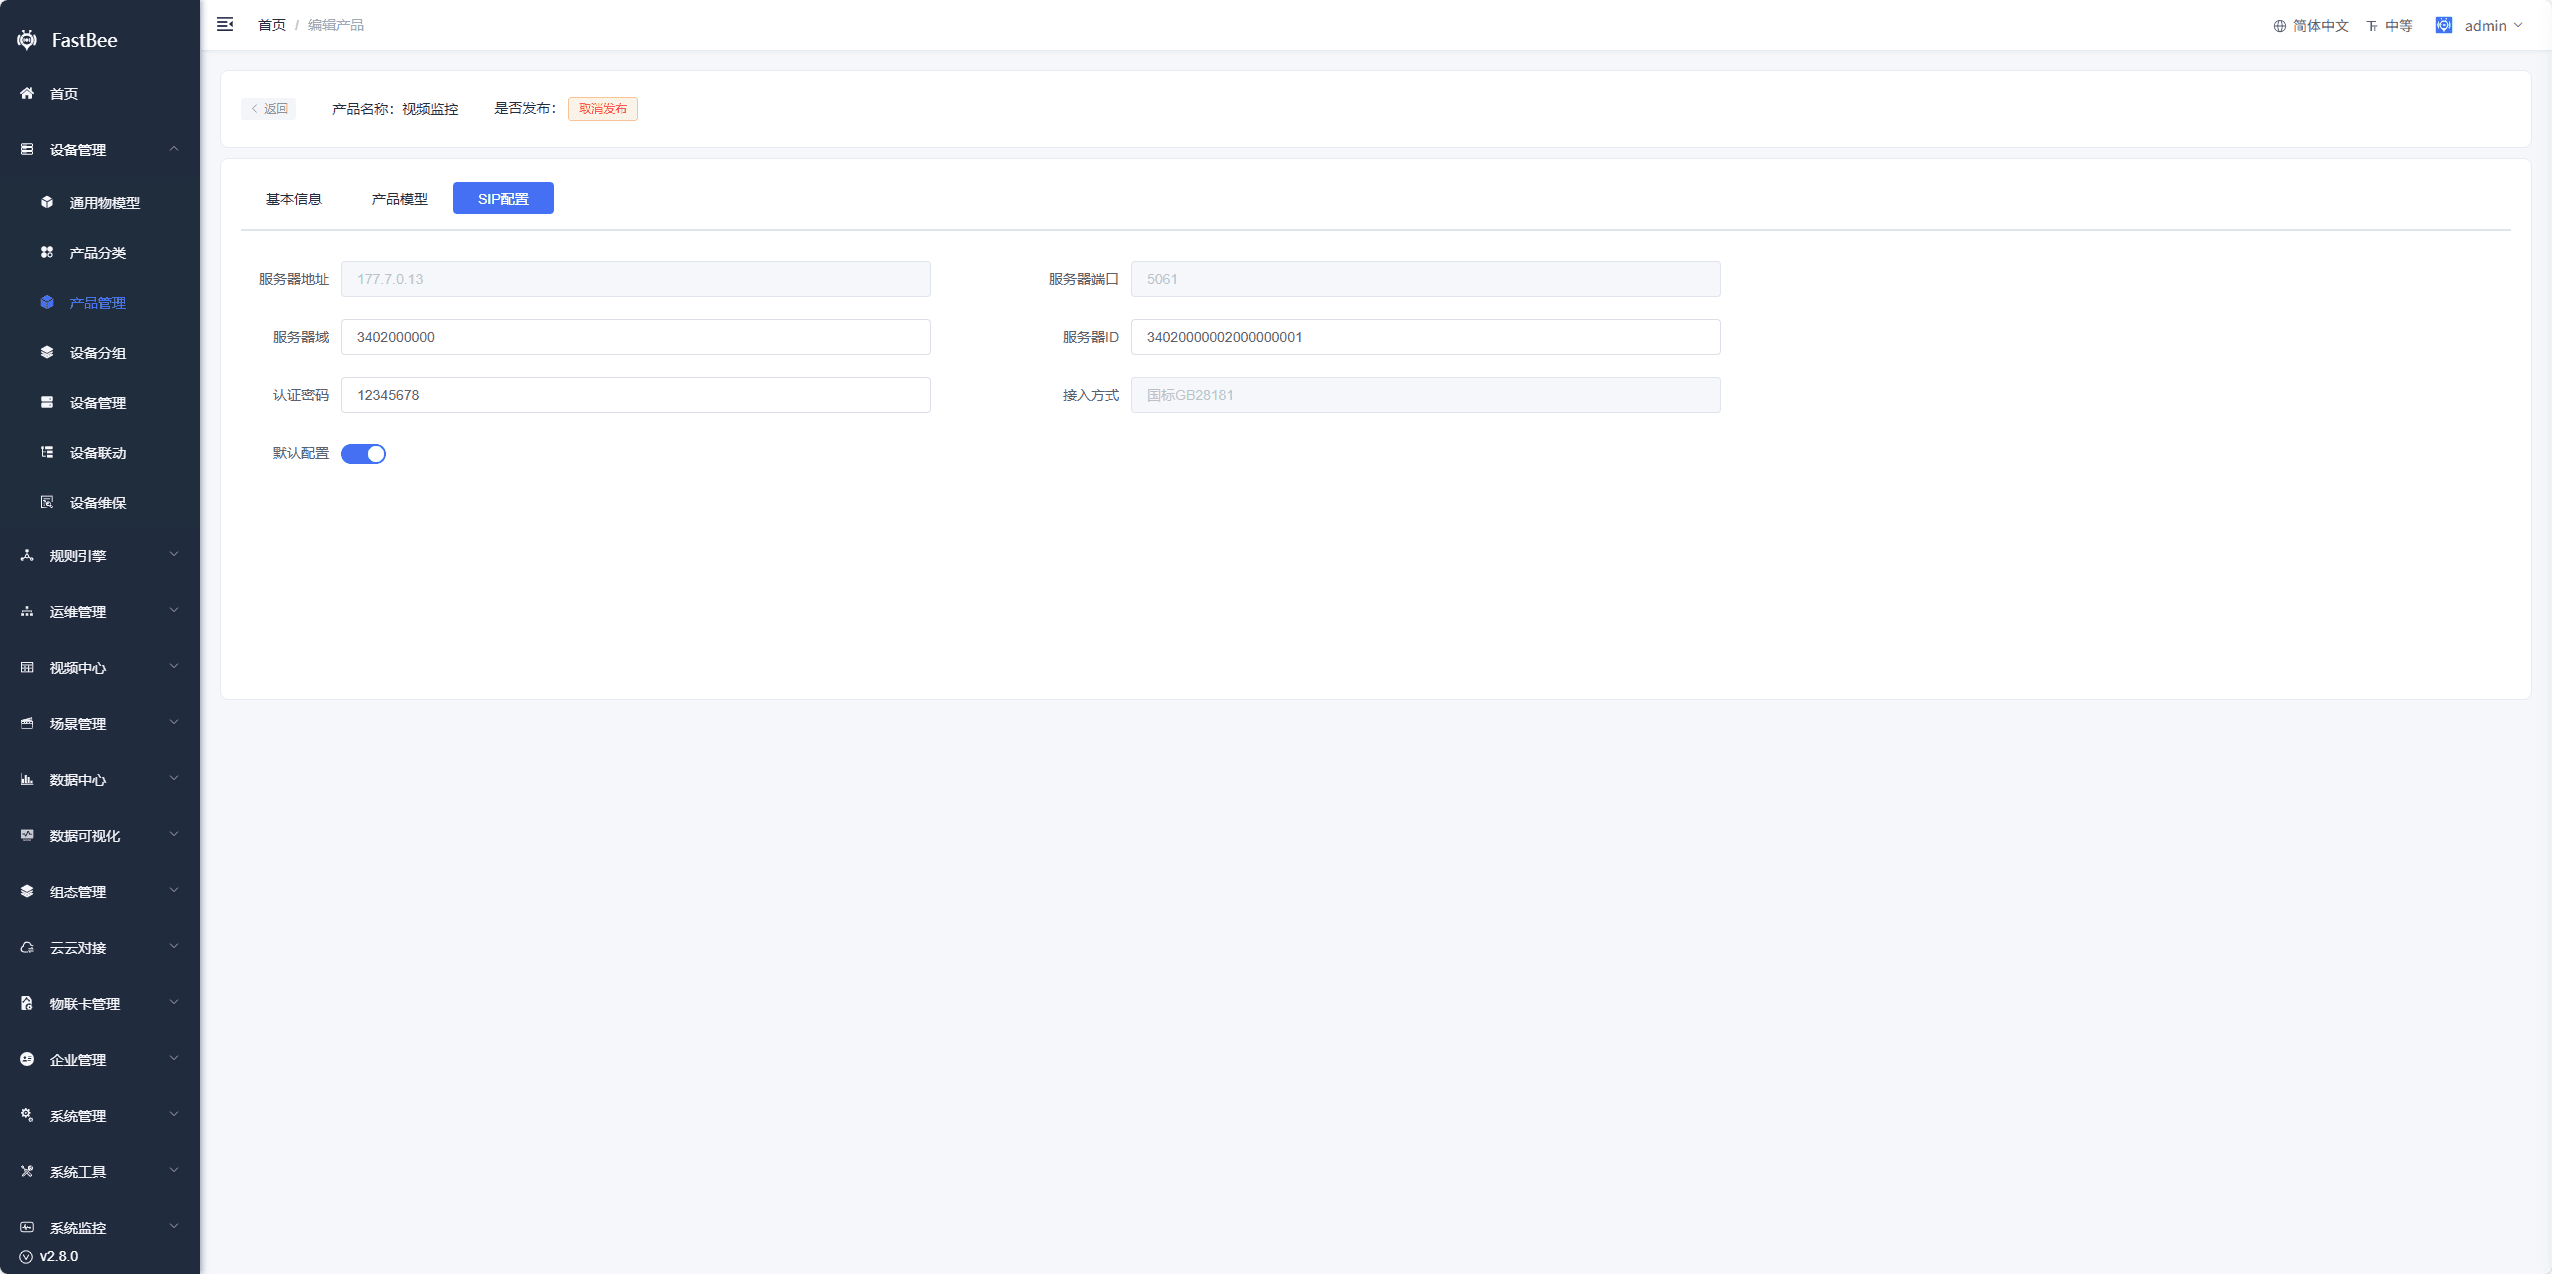Click the 返回 back button
Viewport: 2552px width, 1274px height.
pyautogui.click(x=268, y=108)
